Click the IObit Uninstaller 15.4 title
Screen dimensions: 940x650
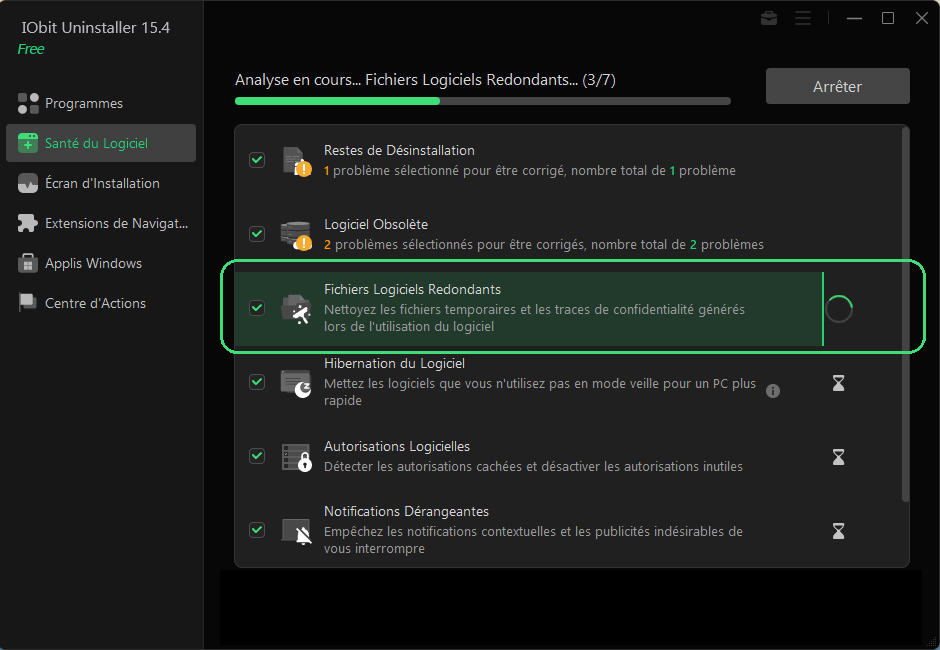(x=95, y=28)
